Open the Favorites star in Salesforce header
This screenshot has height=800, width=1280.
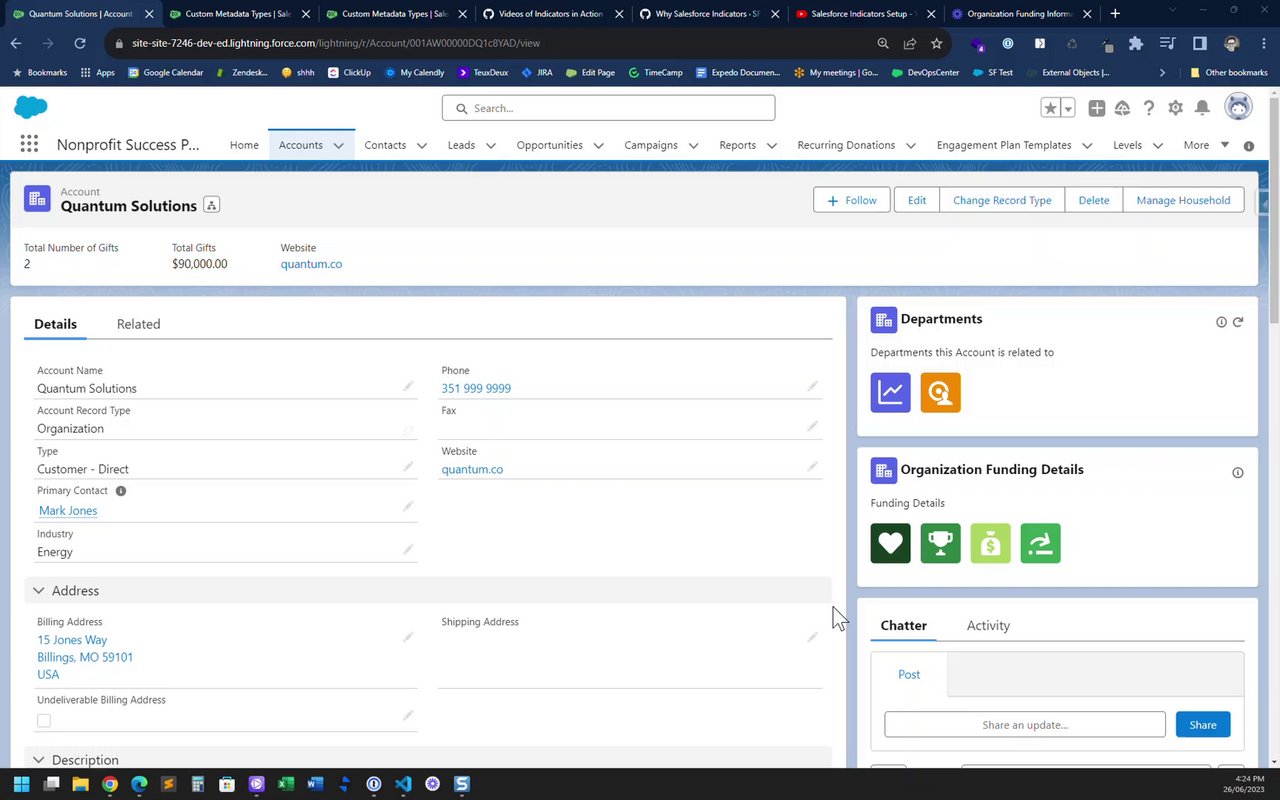[1050, 108]
